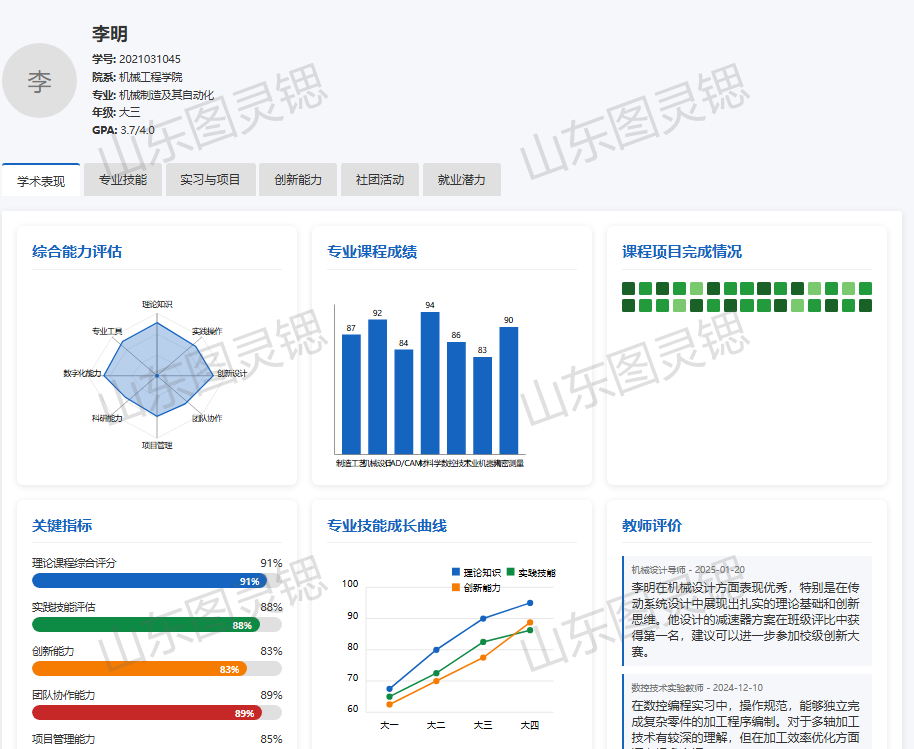Click the circular avatar showing 李
This screenshot has width=914, height=749.
(x=40, y=82)
